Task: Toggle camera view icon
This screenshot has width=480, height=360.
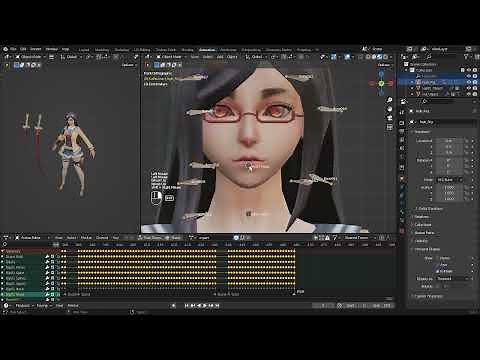Action: [x=390, y=118]
